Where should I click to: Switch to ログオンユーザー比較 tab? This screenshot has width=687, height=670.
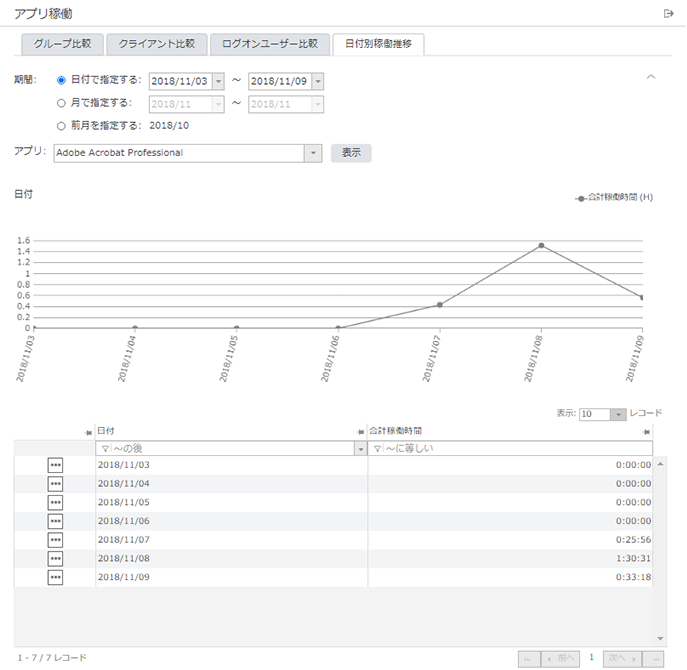coord(269,44)
